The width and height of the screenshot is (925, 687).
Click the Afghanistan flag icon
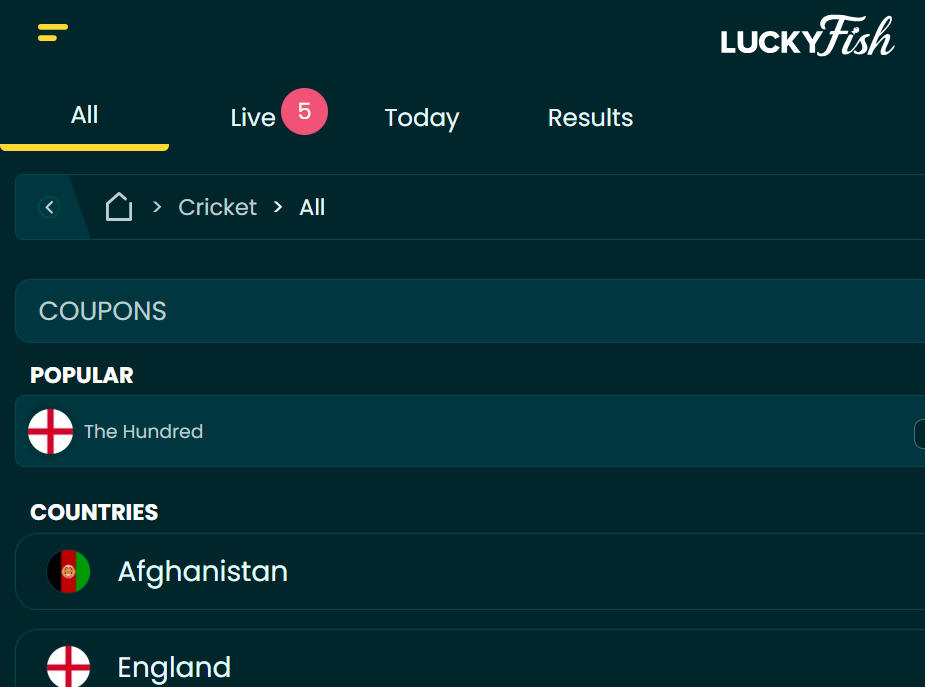(68, 571)
